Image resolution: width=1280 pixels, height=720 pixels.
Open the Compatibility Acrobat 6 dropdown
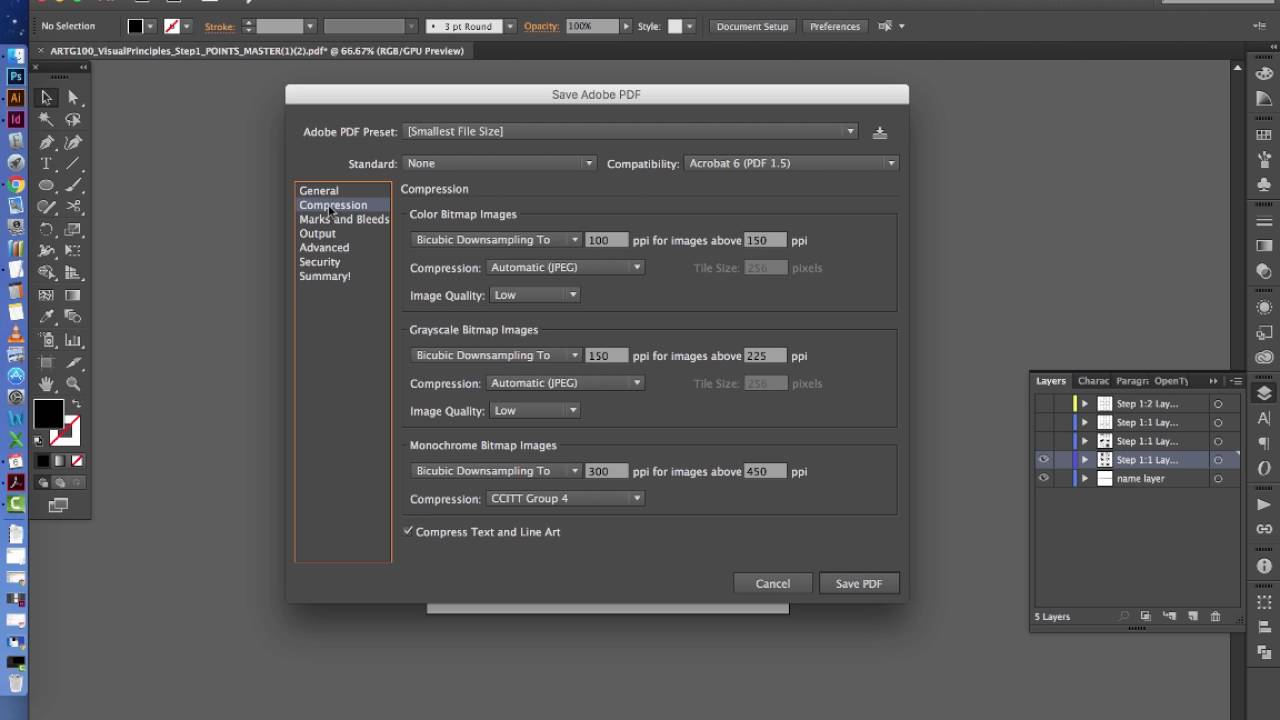[791, 163]
